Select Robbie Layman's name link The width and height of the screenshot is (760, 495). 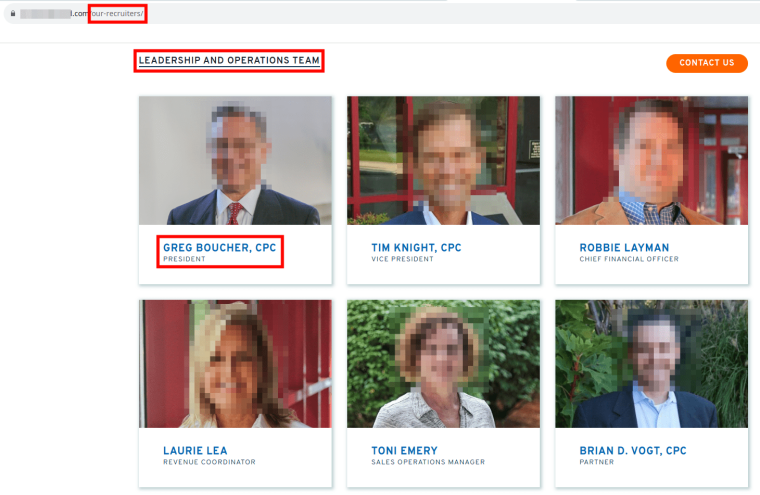coord(624,248)
